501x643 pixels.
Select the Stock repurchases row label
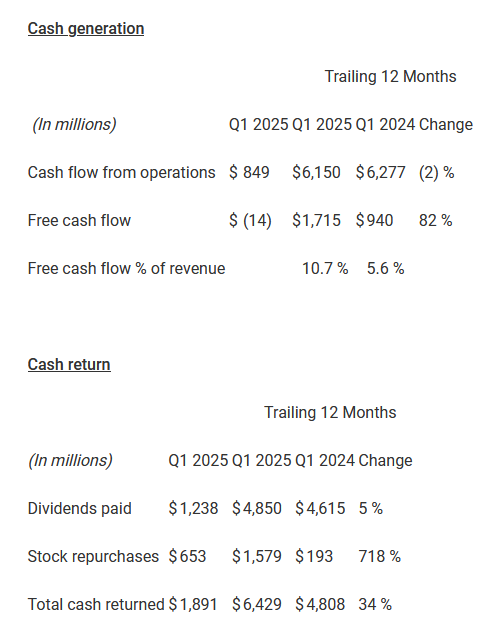pos(93,556)
